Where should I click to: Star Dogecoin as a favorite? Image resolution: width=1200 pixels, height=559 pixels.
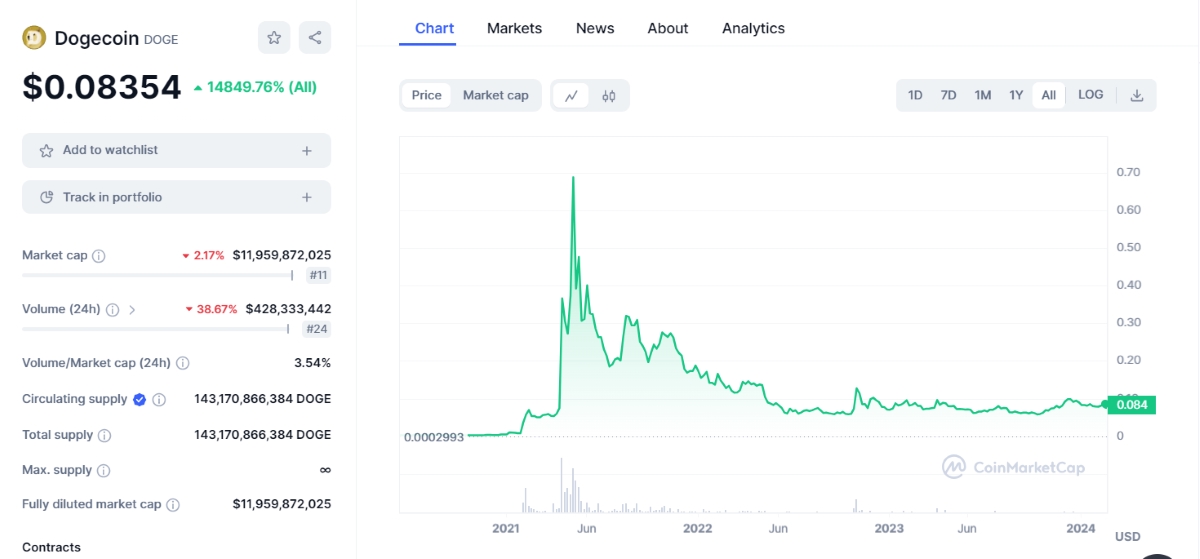click(273, 38)
